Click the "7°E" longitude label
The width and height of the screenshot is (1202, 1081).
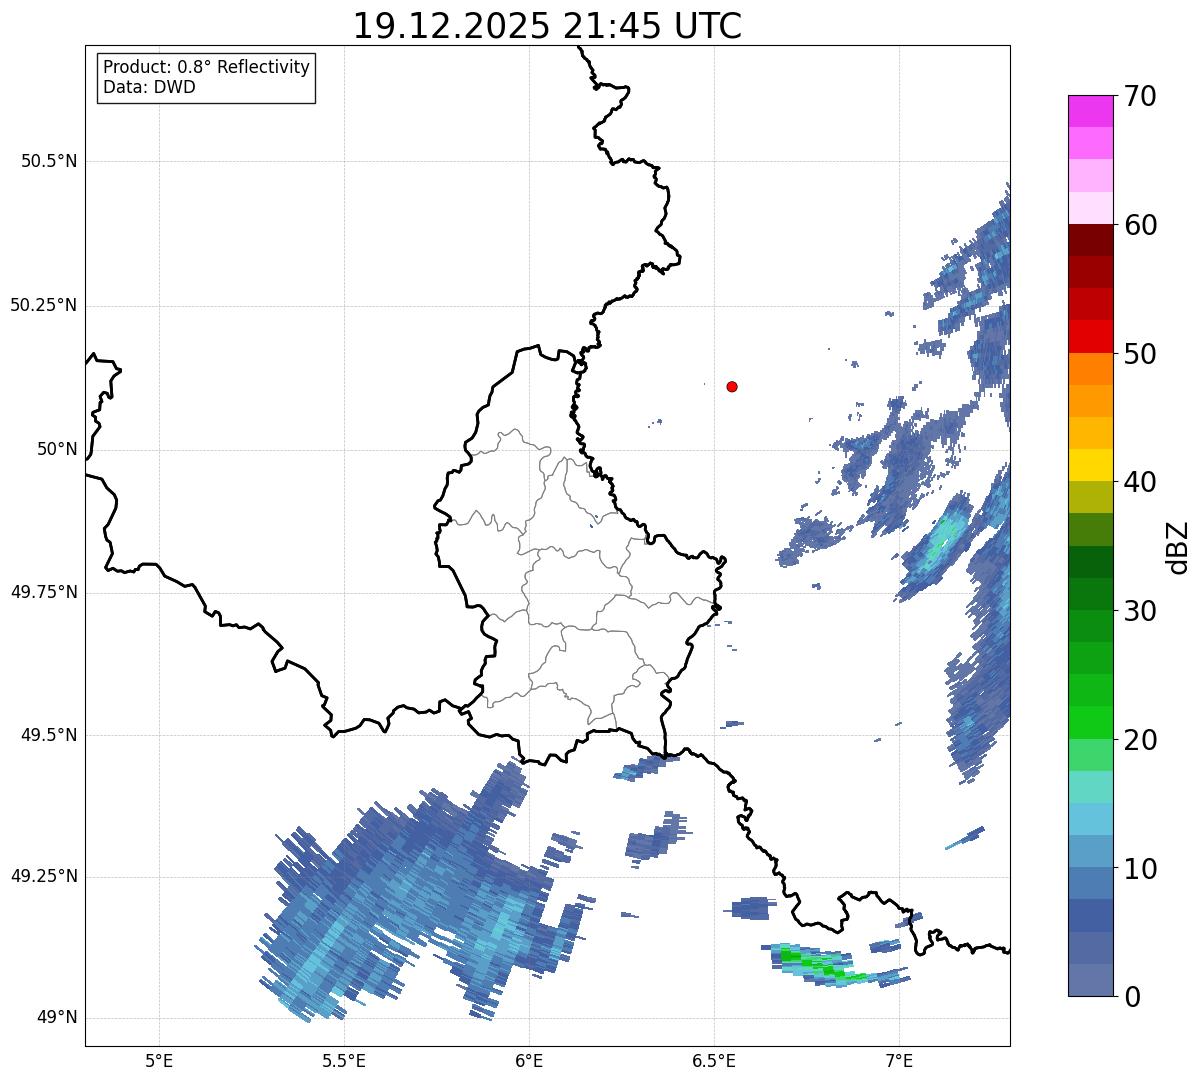click(x=899, y=1060)
